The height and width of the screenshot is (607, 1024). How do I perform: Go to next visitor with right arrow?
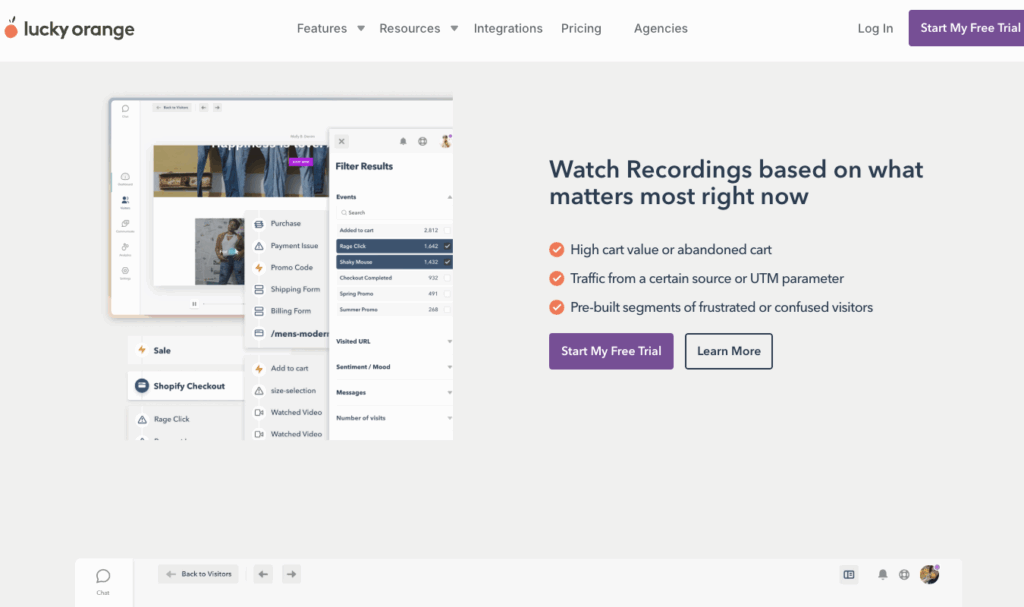291,574
